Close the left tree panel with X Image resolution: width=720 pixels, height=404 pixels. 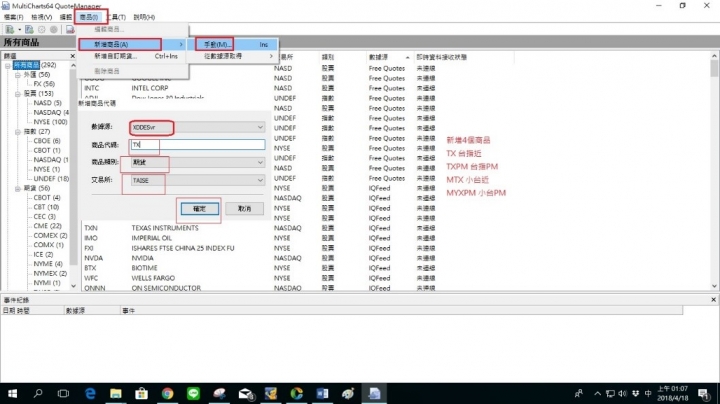pos(72,56)
